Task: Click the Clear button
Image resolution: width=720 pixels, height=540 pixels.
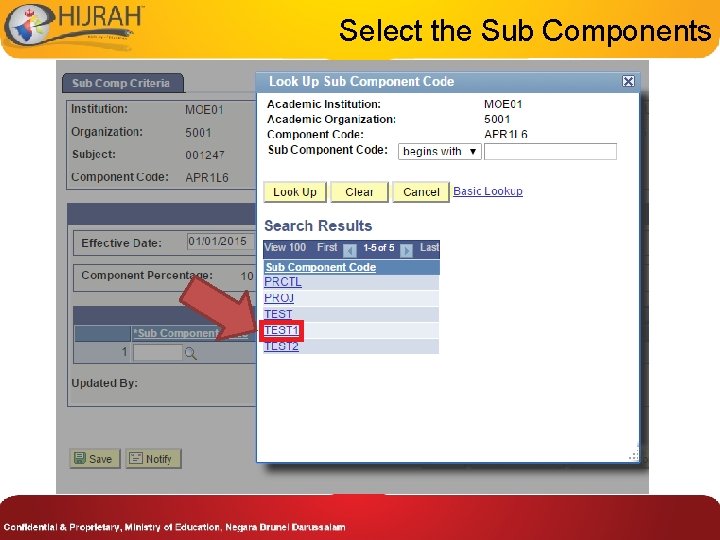Action: (x=359, y=192)
